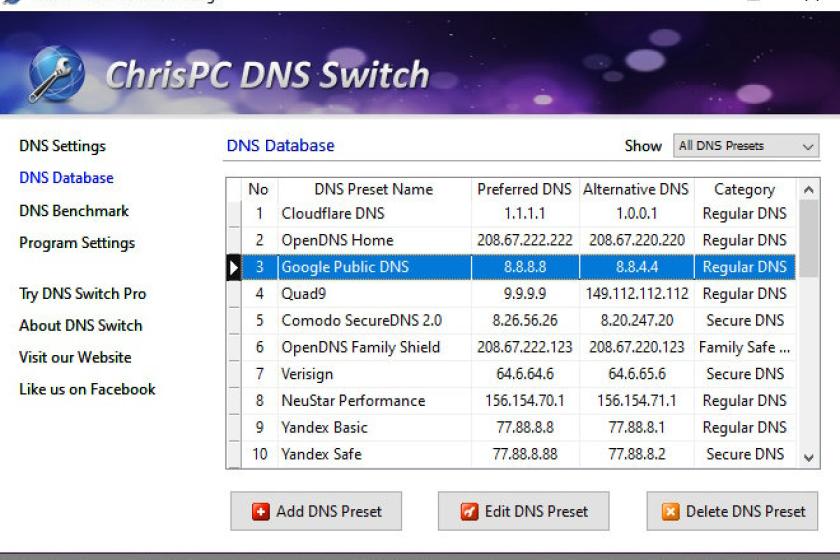The width and height of the screenshot is (840, 560).
Task: Select the Google Public DNS row
Action: (519, 267)
